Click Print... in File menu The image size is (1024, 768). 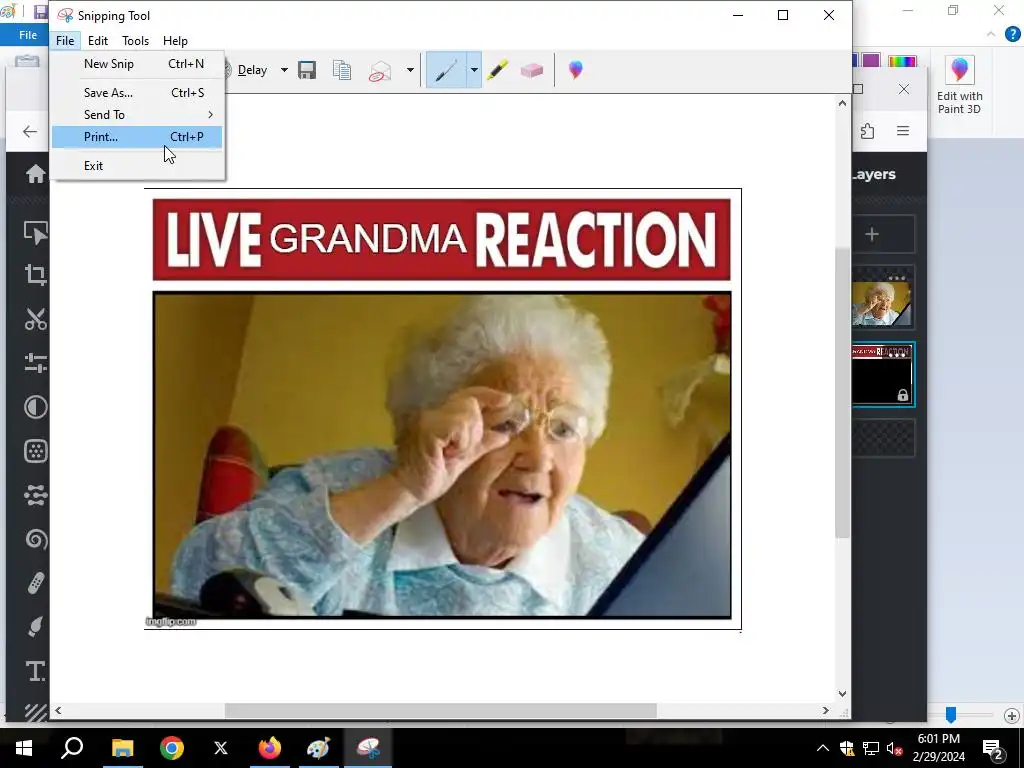[x=137, y=137]
